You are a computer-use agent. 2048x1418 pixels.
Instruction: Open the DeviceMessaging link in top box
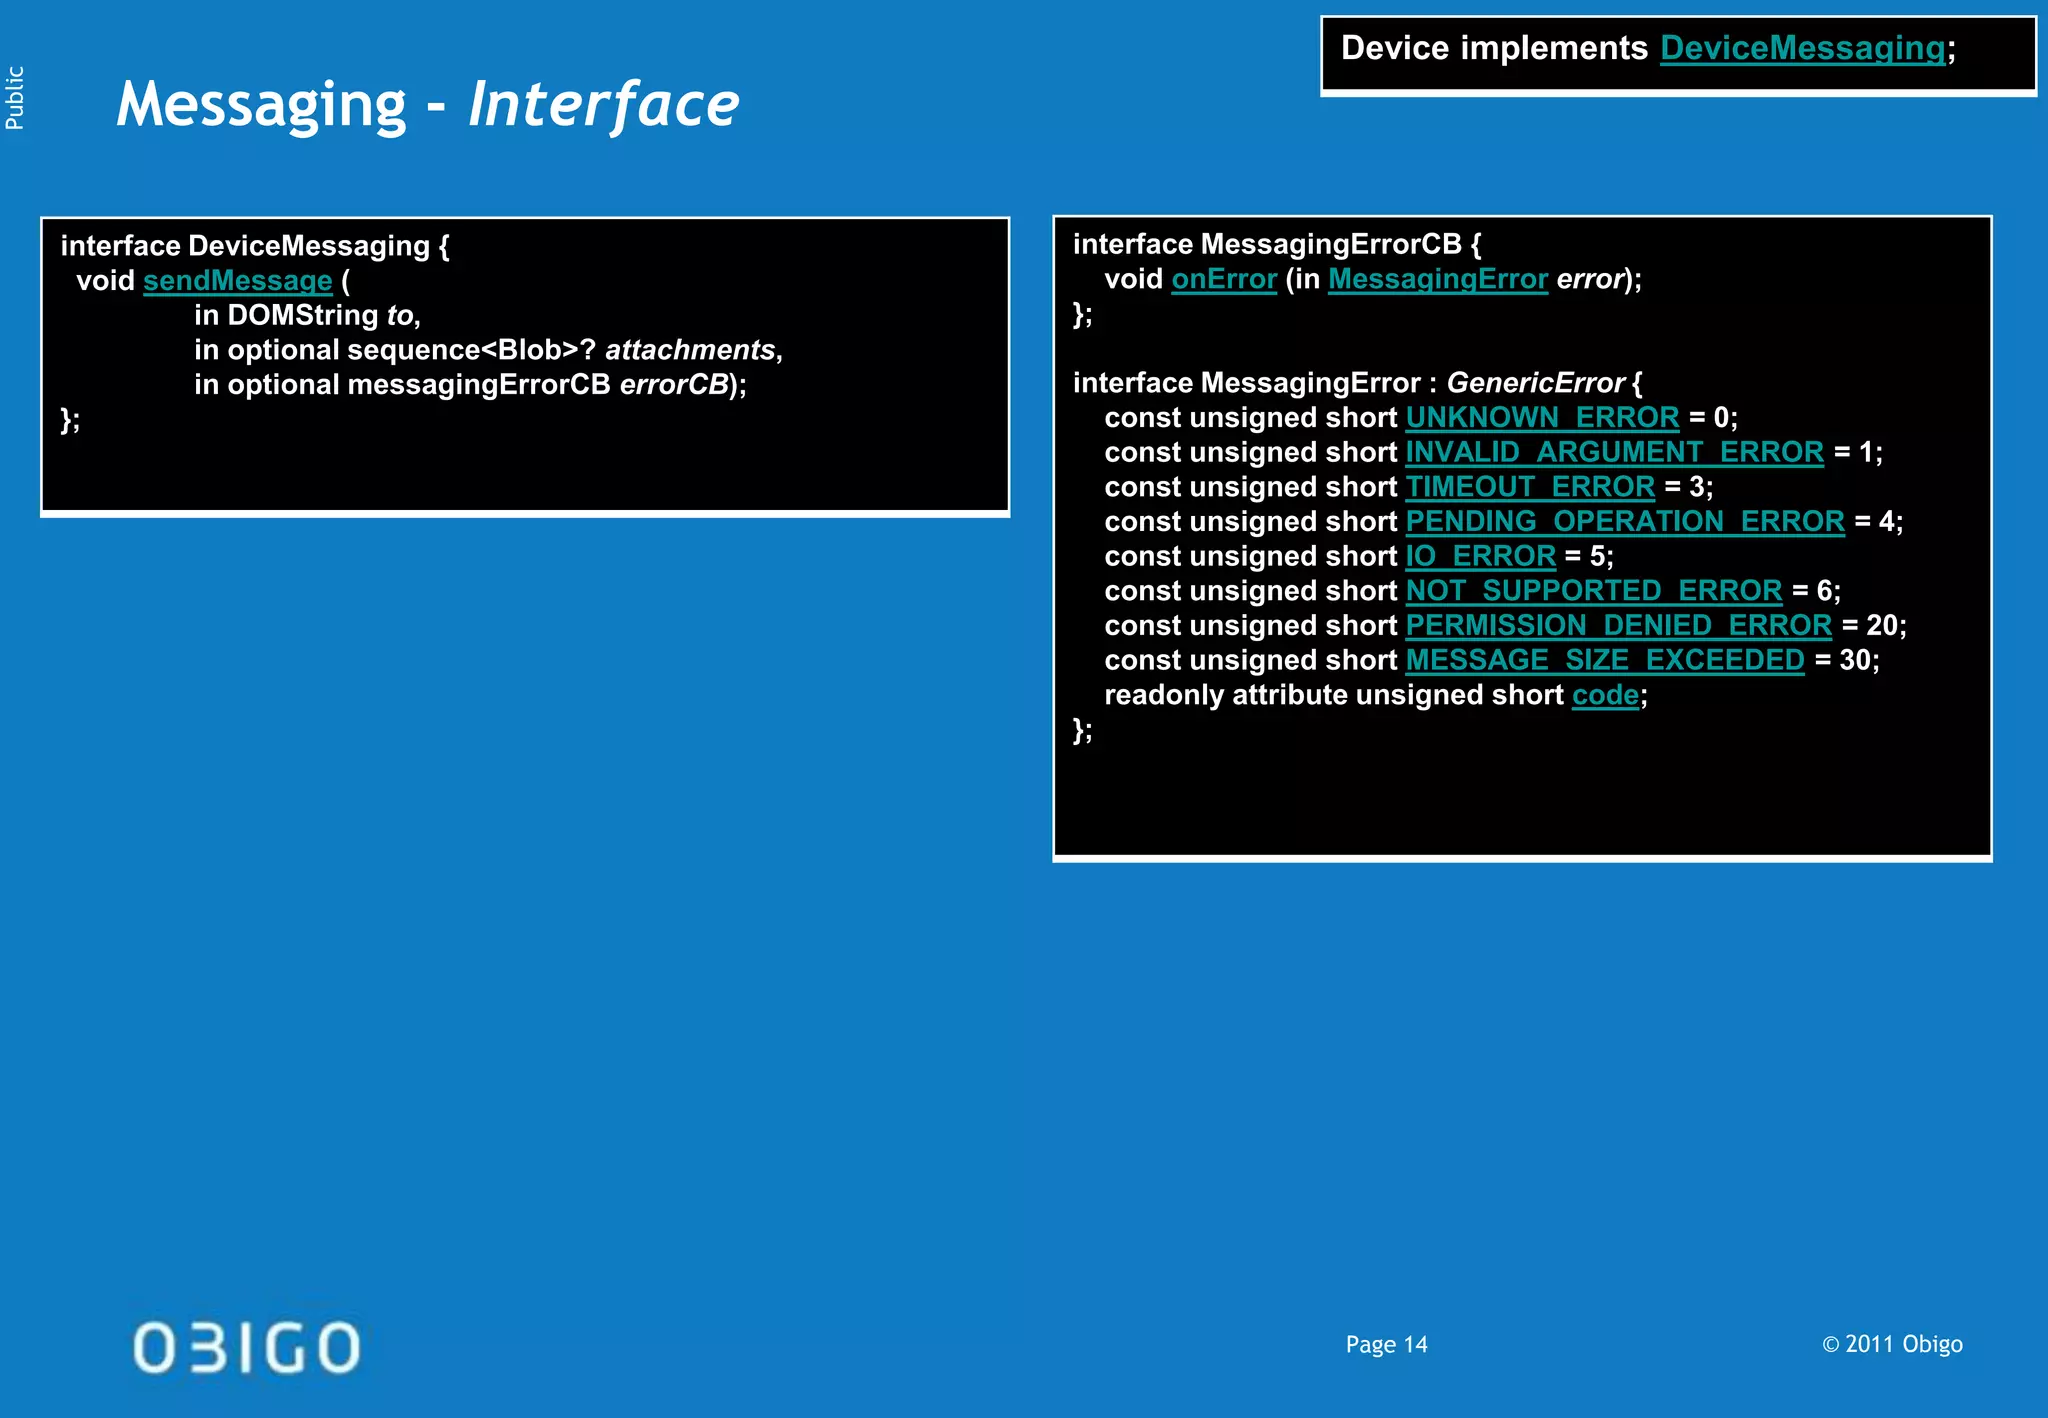tap(1803, 48)
